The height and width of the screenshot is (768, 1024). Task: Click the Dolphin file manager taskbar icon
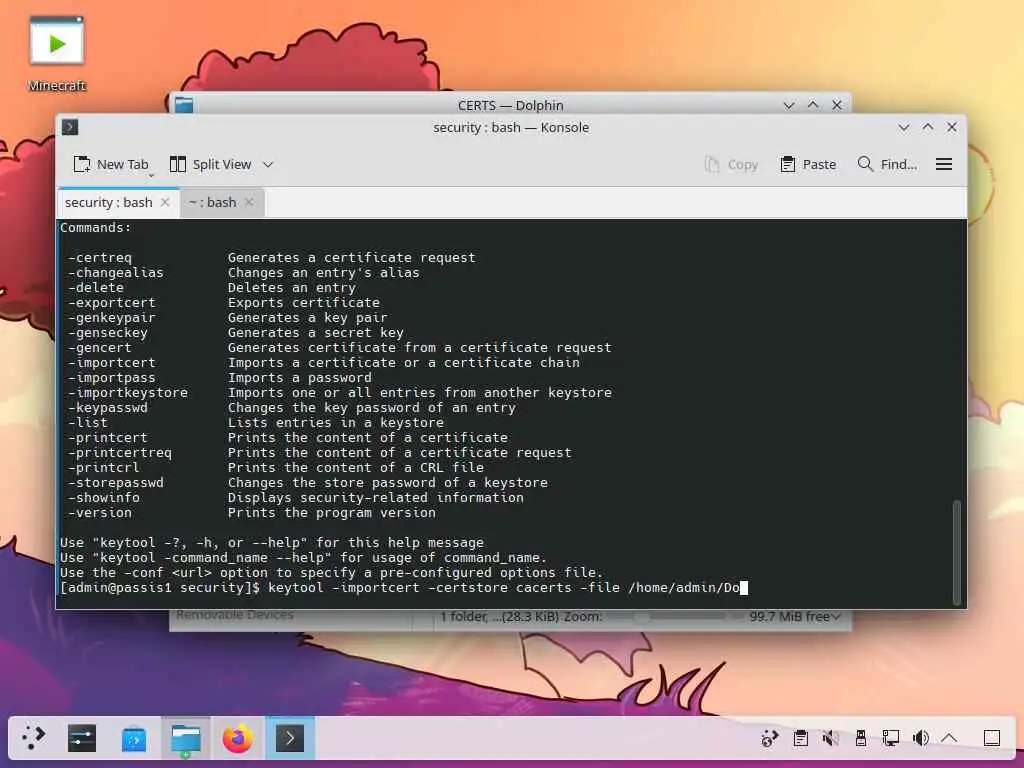point(186,738)
